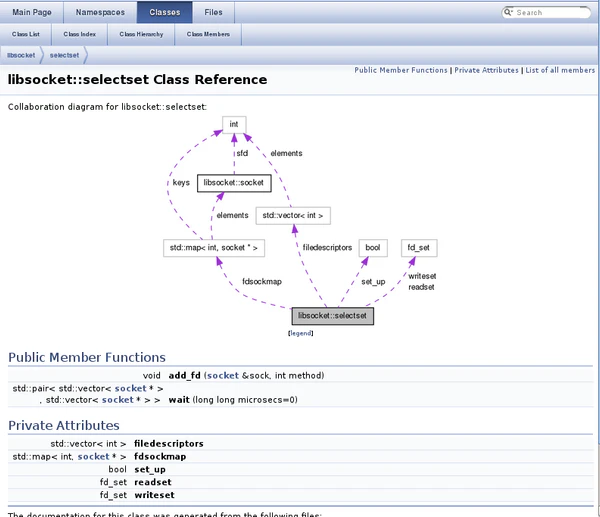
Task: Open the add_fd function link
Action: coord(185,375)
